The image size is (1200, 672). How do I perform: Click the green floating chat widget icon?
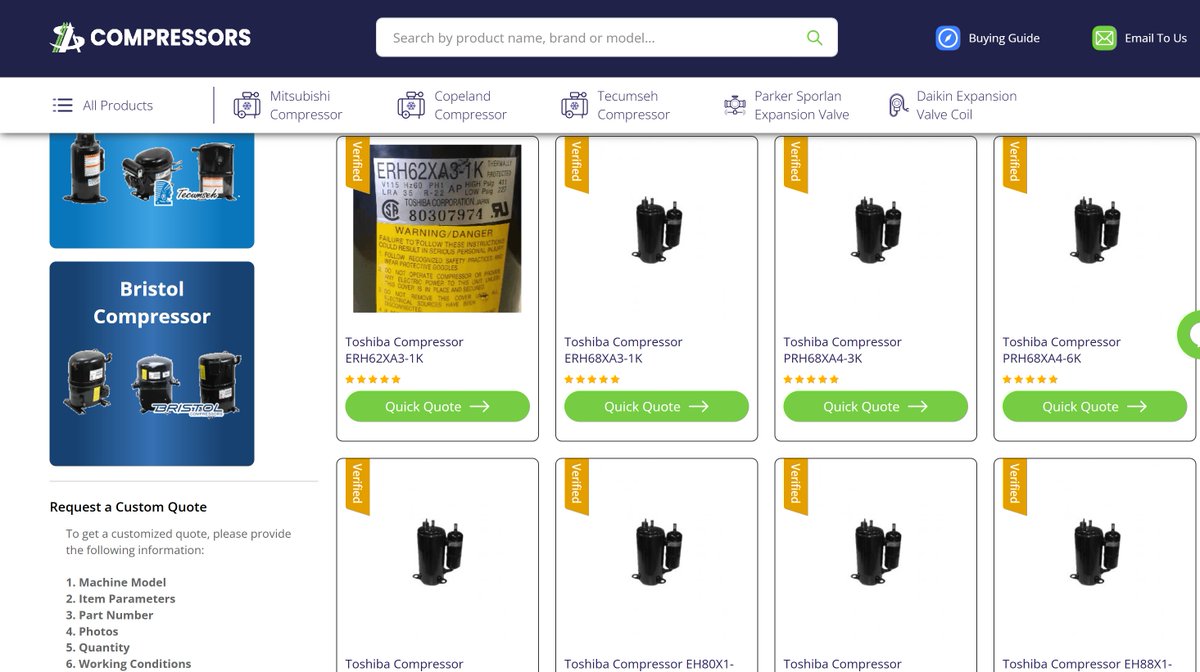[x=1190, y=335]
